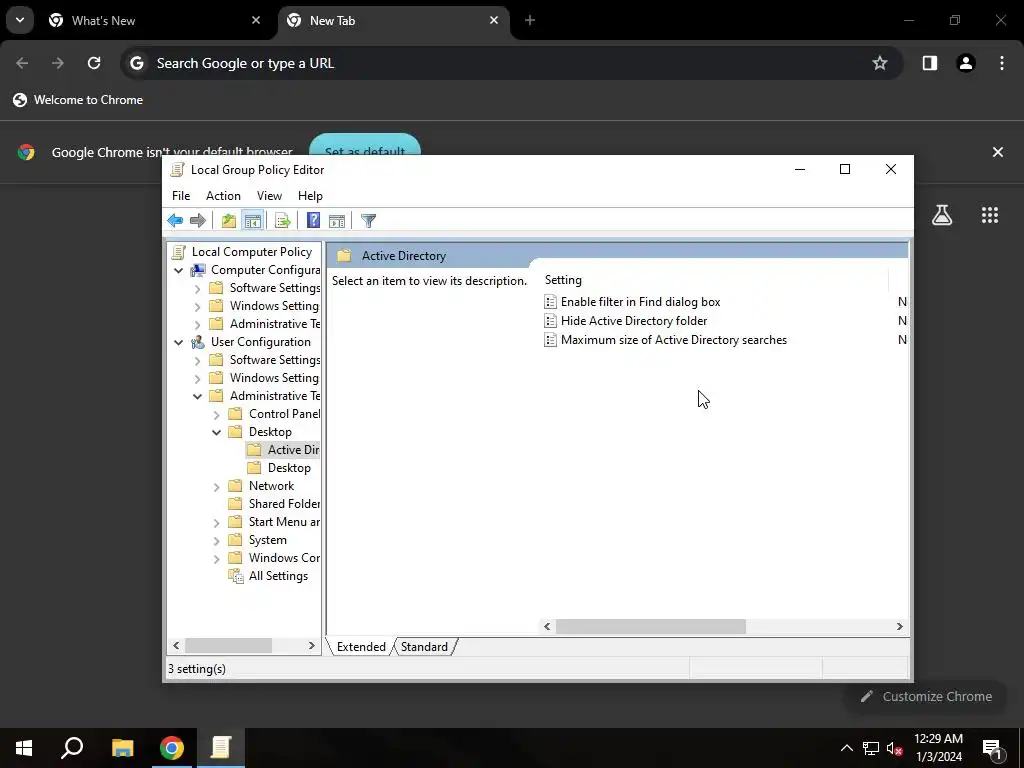Screen dimensions: 1024x768
Task: Click the Up One Level folder icon
Action: click(229, 221)
